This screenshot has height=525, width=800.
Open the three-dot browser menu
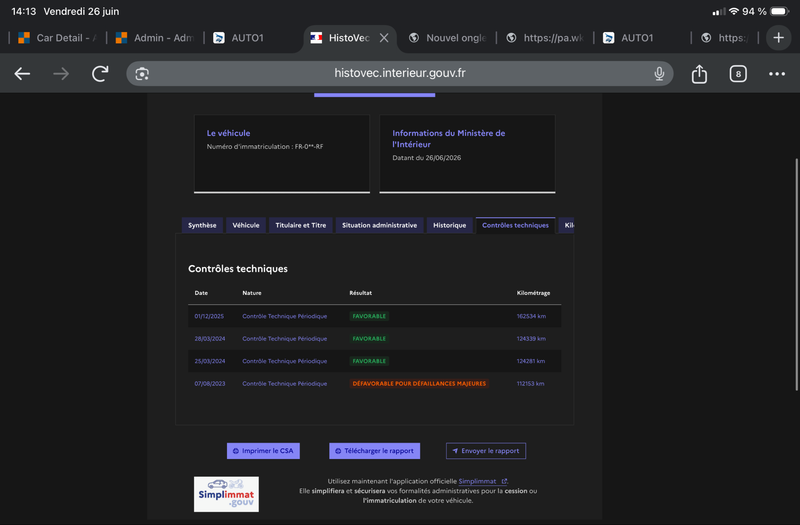[777, 74]
